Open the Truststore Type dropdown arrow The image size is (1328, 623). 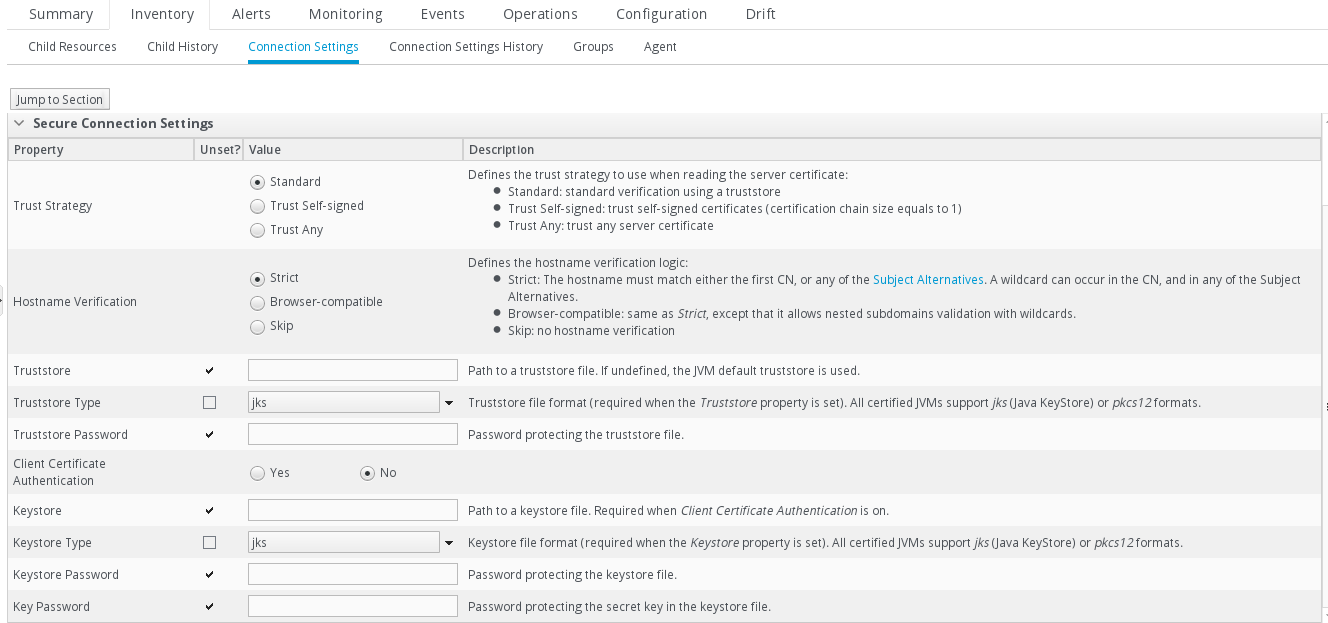point(448,403)
